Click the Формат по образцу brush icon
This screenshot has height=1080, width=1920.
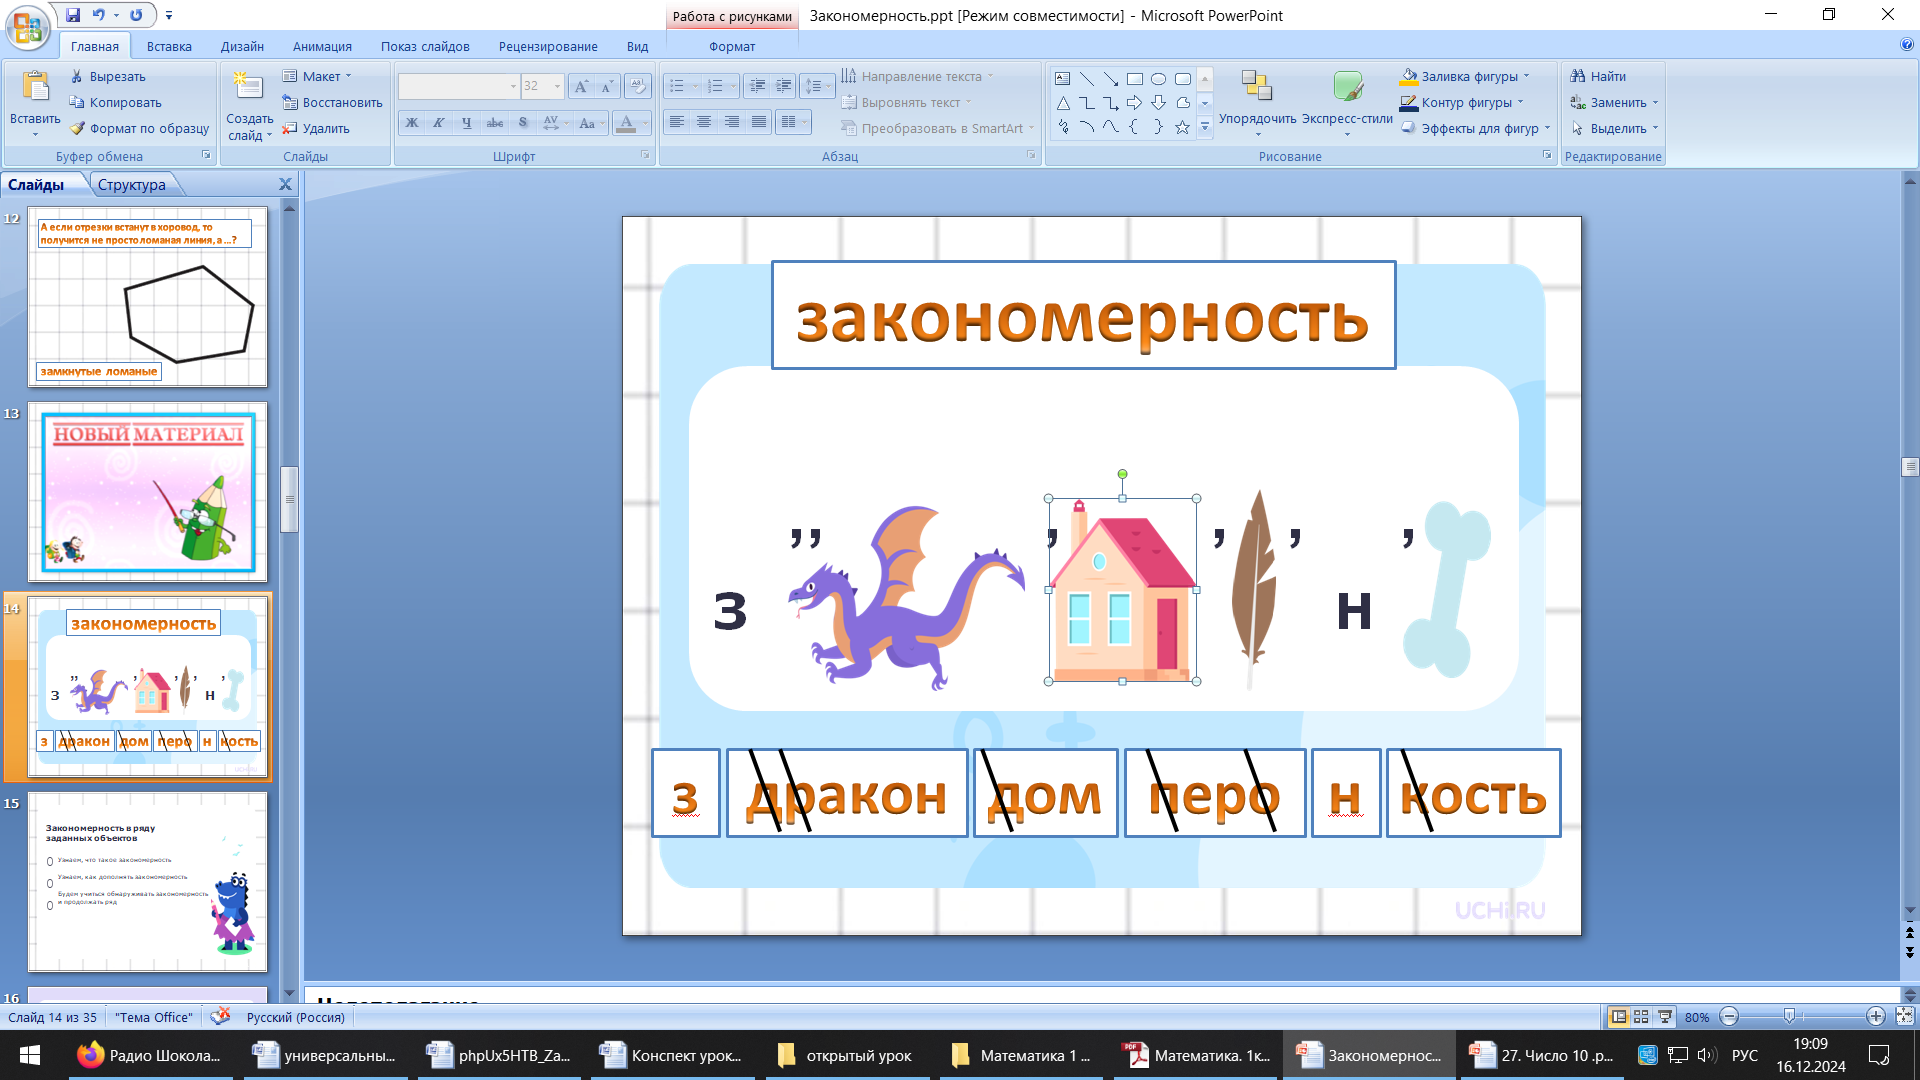pyautogui.click(x=77, y=128)
